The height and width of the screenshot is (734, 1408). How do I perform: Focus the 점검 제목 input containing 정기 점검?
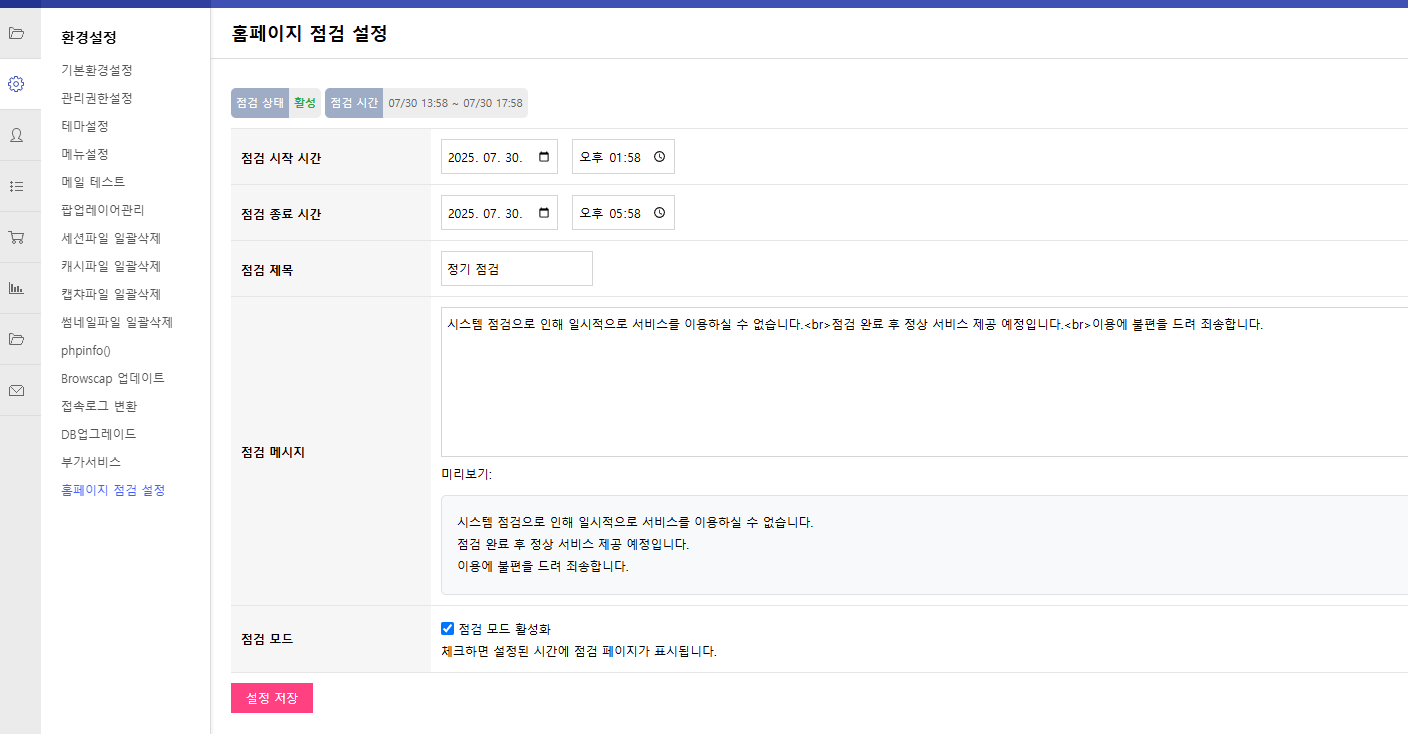[517, 268]
